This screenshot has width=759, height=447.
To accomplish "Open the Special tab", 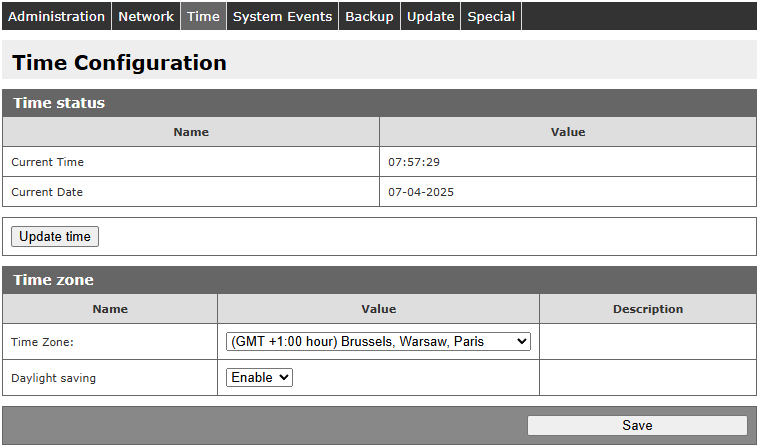I will point(491,16).
